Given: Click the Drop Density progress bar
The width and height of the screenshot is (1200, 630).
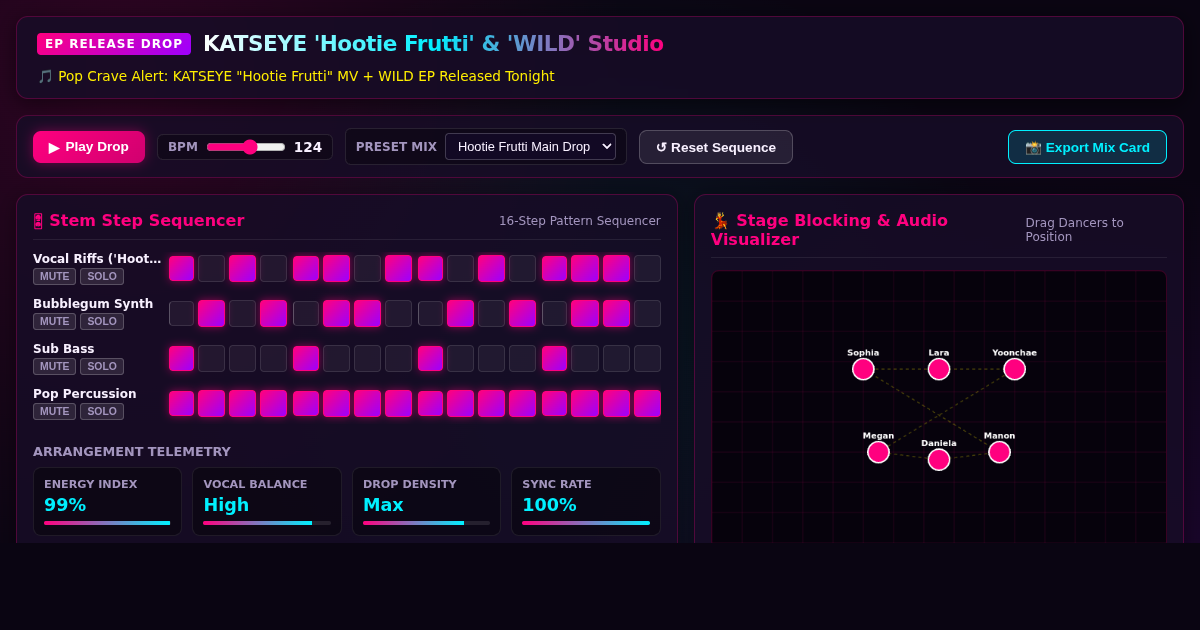Looking at the screenshot, I should coord(426,523).
